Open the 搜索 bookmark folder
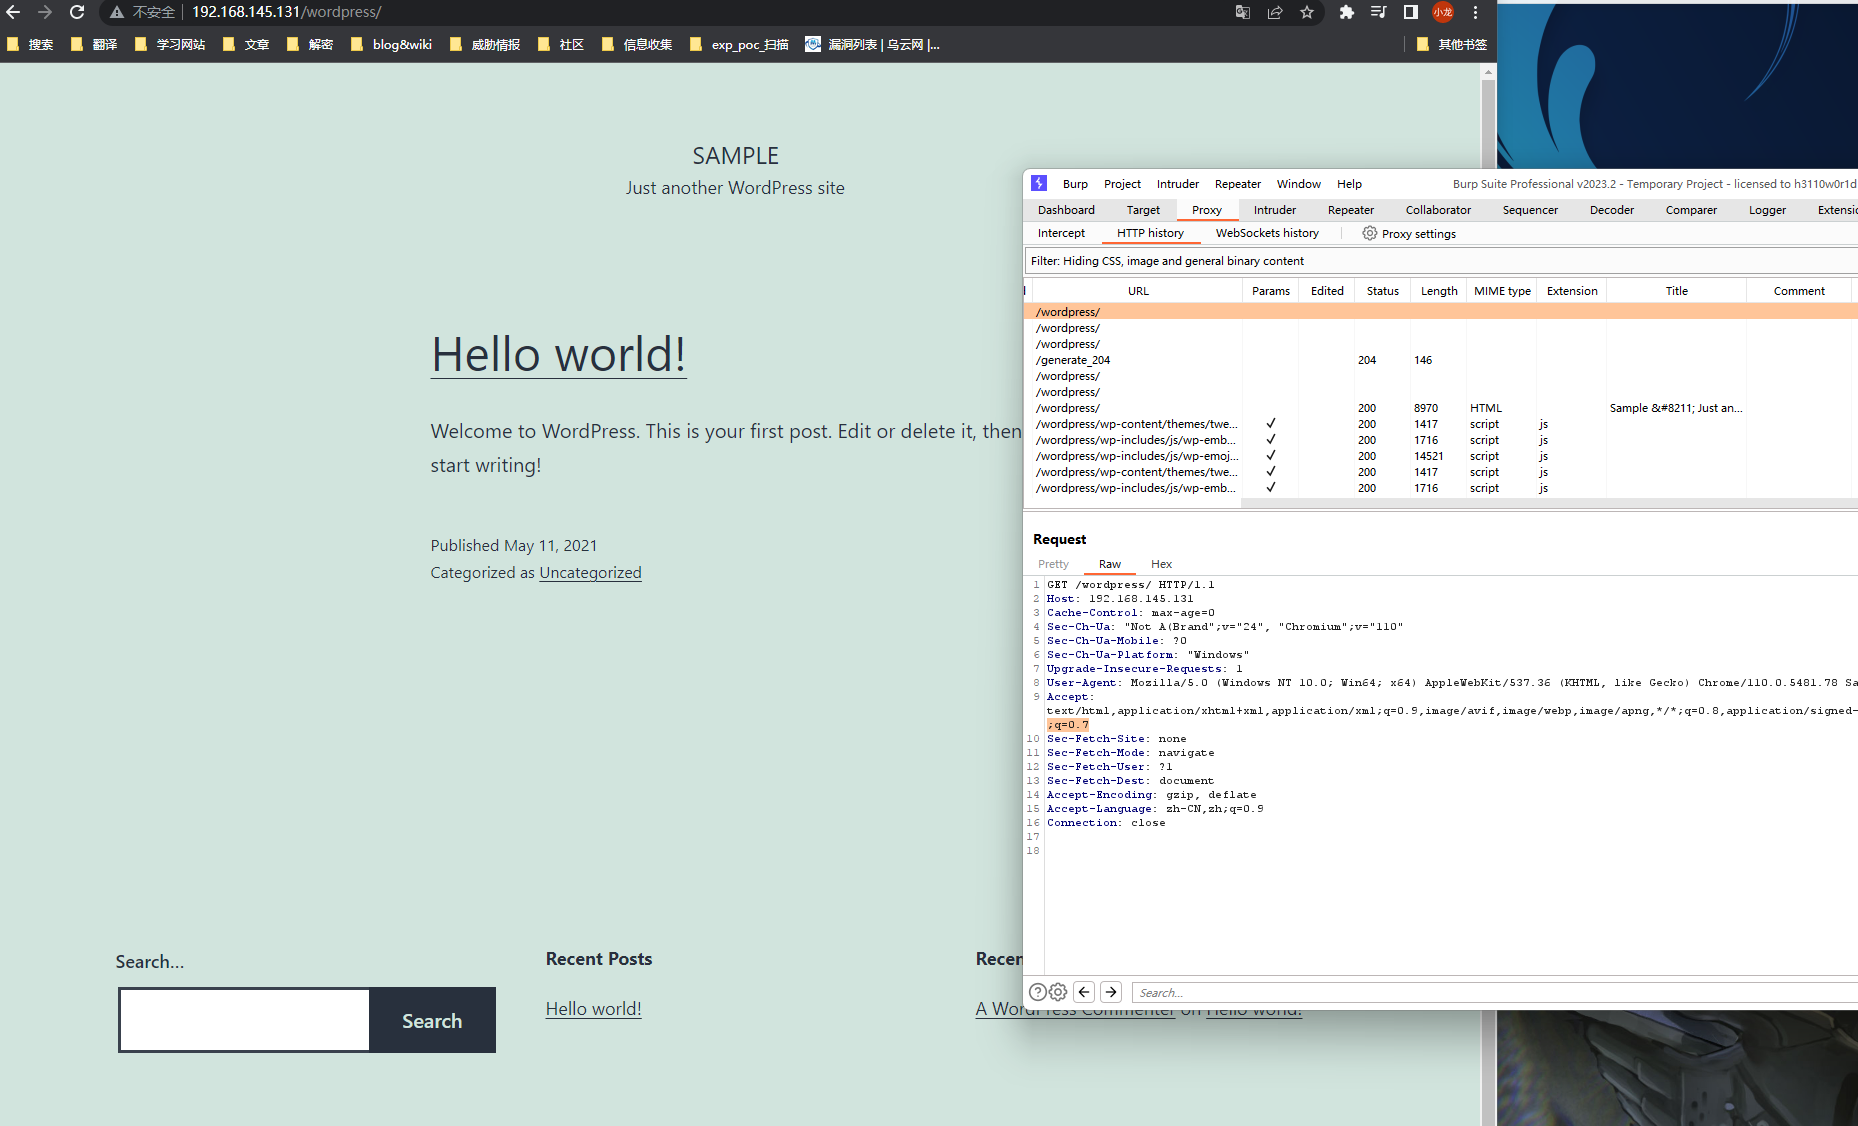The image size is (1858, 1126). (x=30, y=44)
